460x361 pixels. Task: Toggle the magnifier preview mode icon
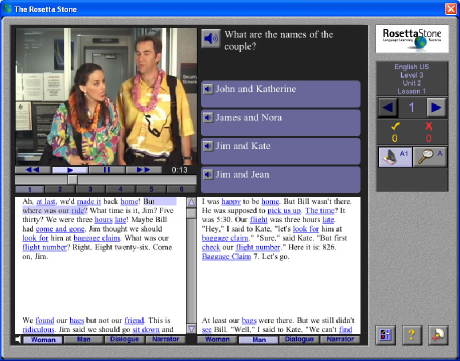coord(430,157)
